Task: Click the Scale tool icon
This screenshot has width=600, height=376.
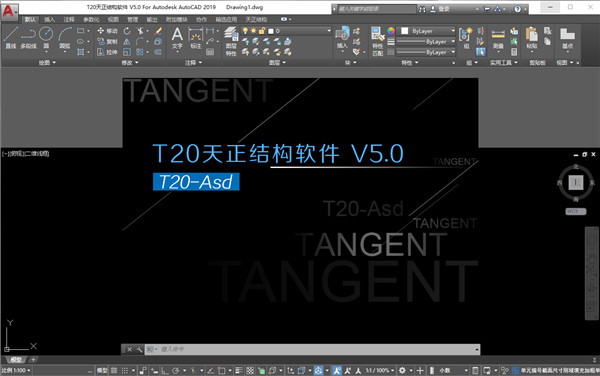Action: 127,52
